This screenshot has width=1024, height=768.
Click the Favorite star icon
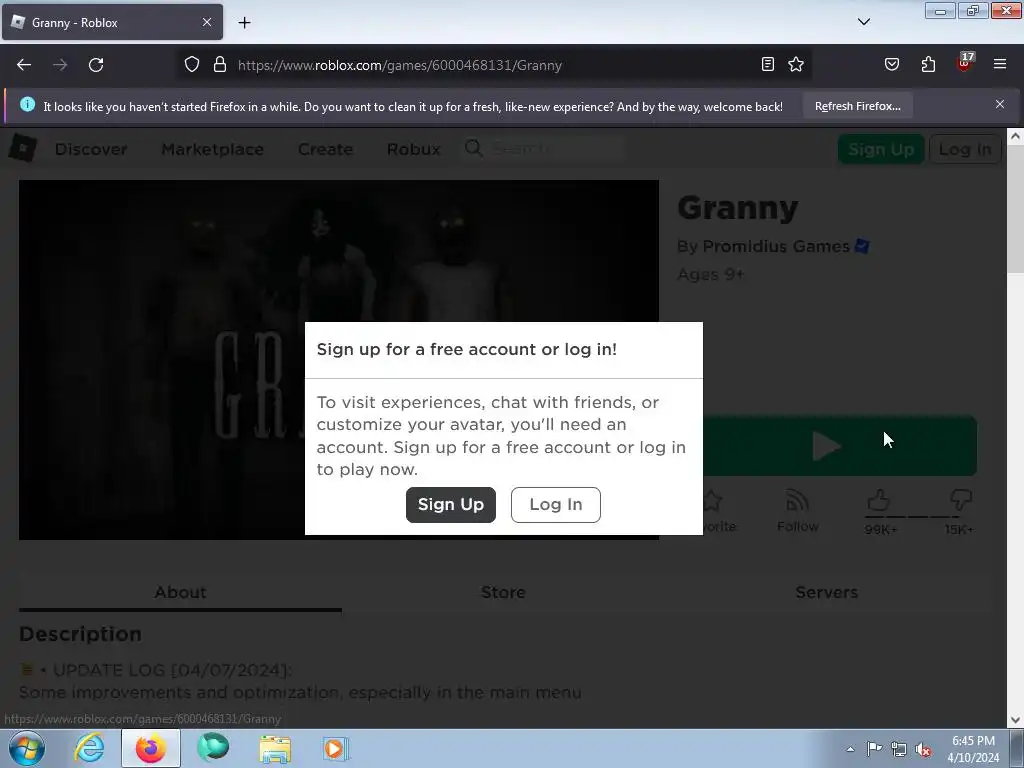(712, 501)
